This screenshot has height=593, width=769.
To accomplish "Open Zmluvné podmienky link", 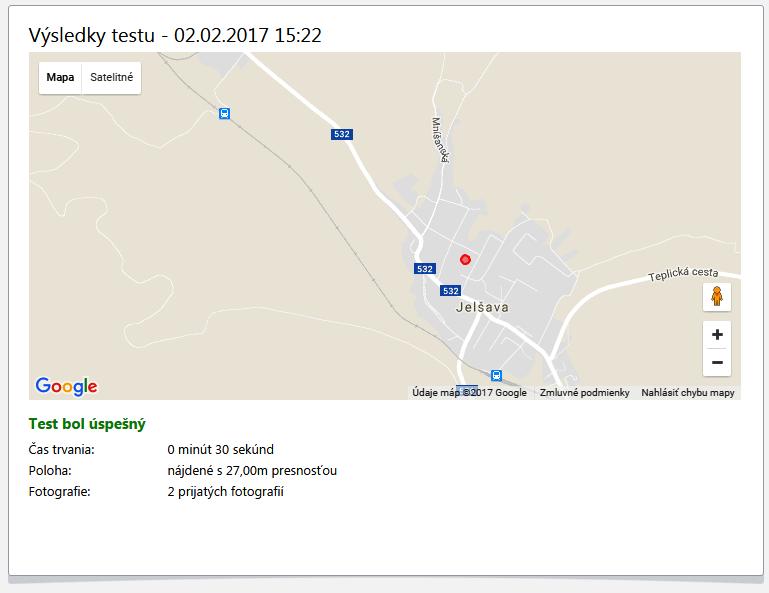I will click(585, 393).
